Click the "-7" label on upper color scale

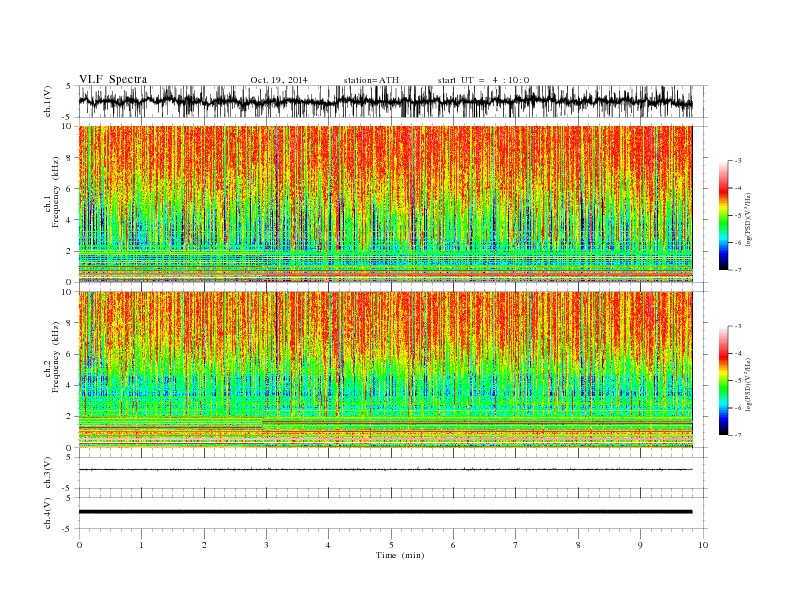[738, 270]
